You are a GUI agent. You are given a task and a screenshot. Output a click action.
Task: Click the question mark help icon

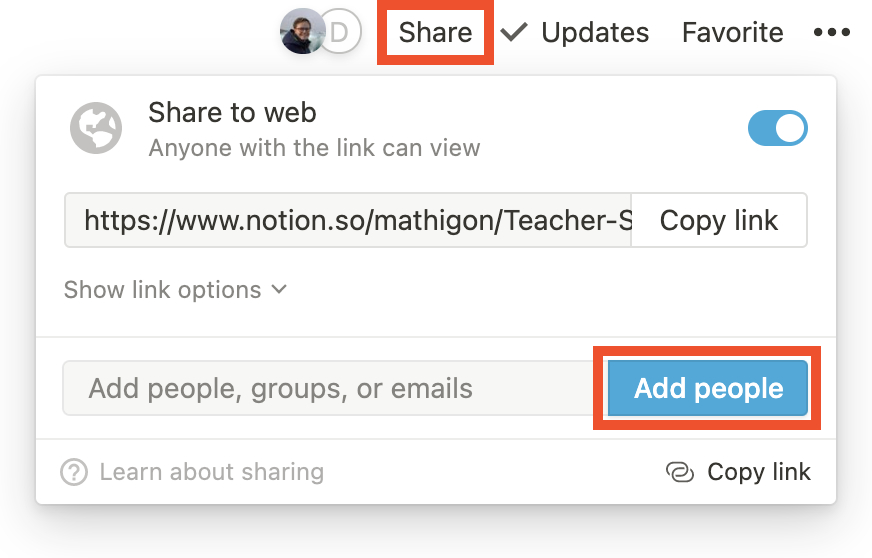click(x=74, y=472)
